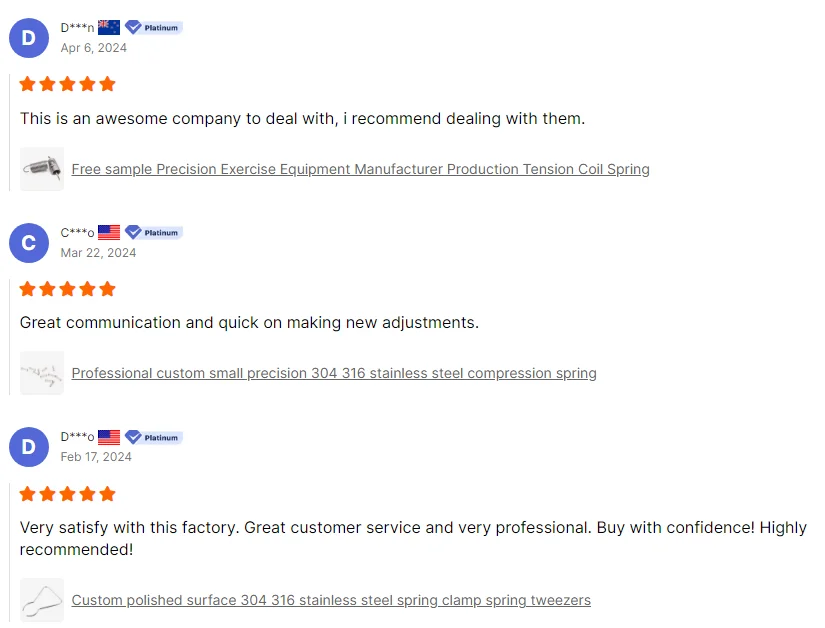Click the D avatar of reviewer D***o
The width and height of the screenshot is (825, 628).
tap(28, 447)
